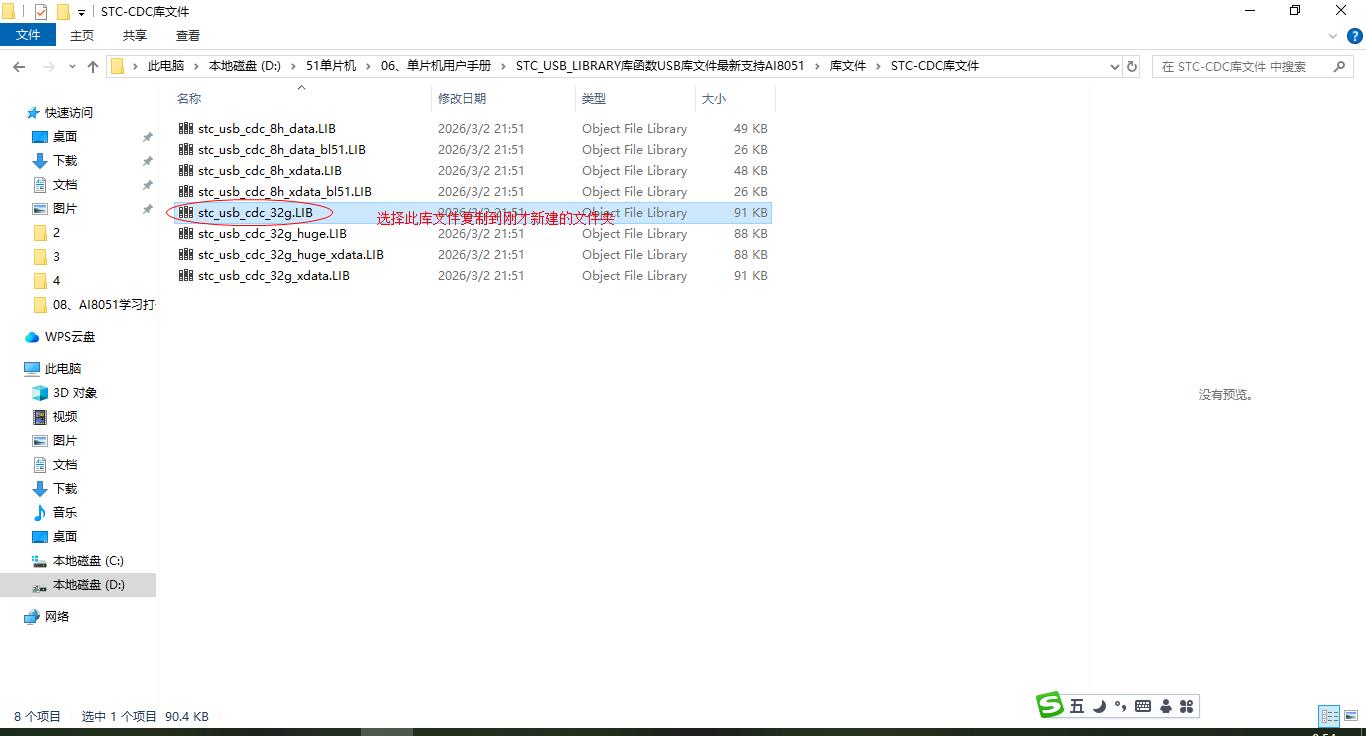
Task: Open pinned 下载 under Quick access
Action: pos(65,161)
